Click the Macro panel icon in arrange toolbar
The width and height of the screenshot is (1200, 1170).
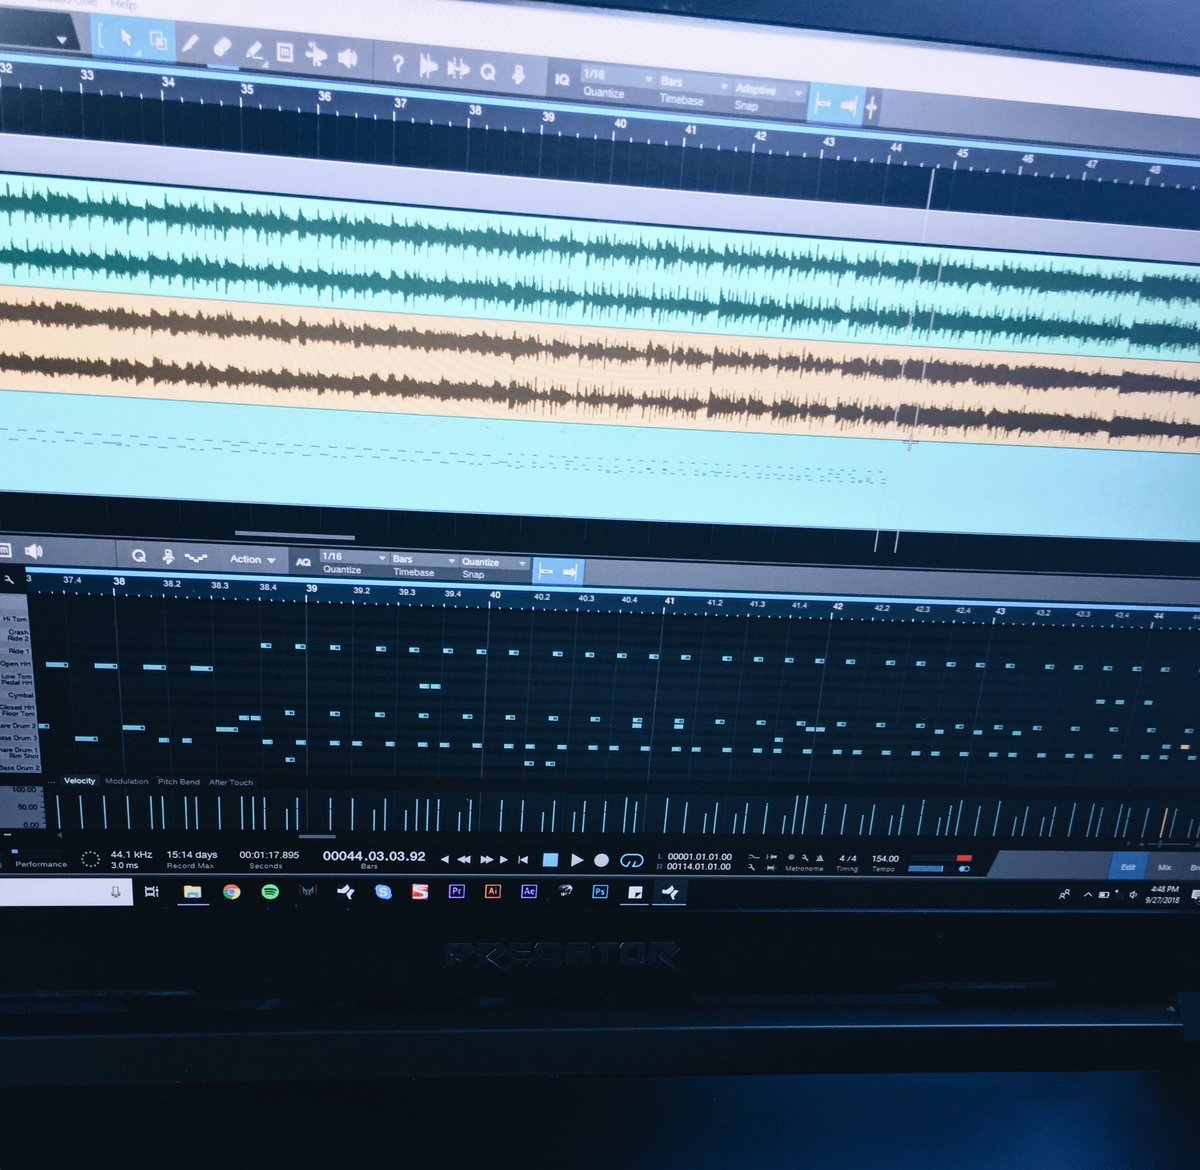[x=518, y=74]
